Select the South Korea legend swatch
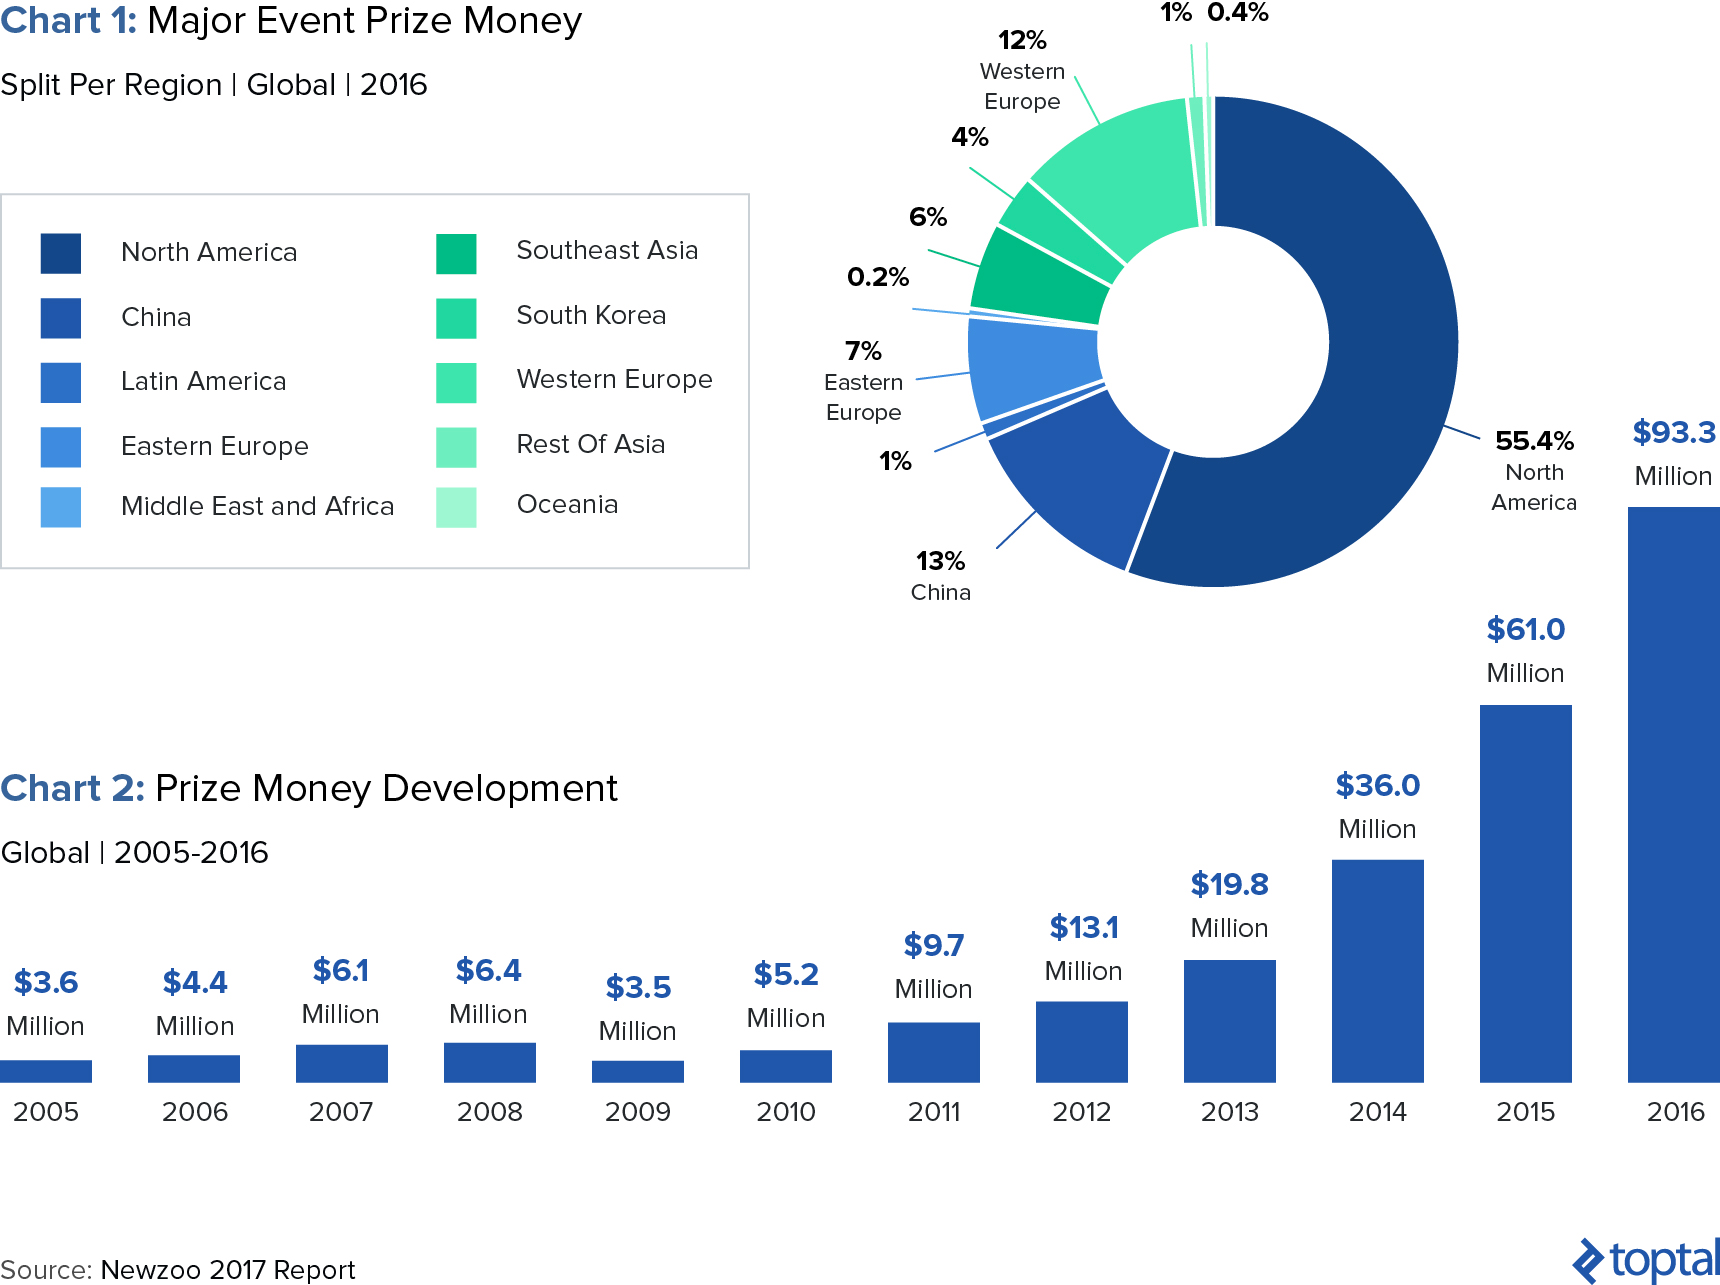Screen dimensions: 1720x1285 point(456,318)
